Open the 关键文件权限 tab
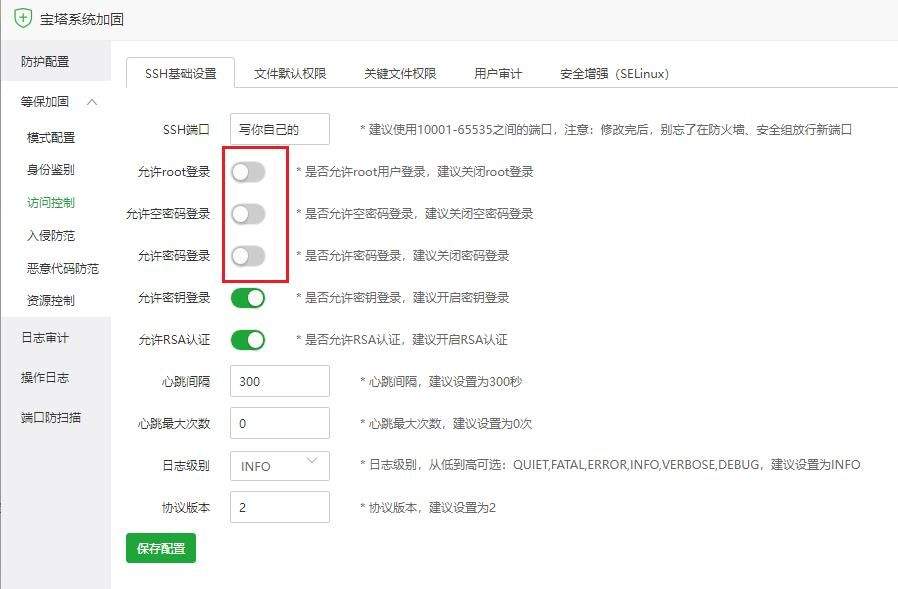 (400, 74)
